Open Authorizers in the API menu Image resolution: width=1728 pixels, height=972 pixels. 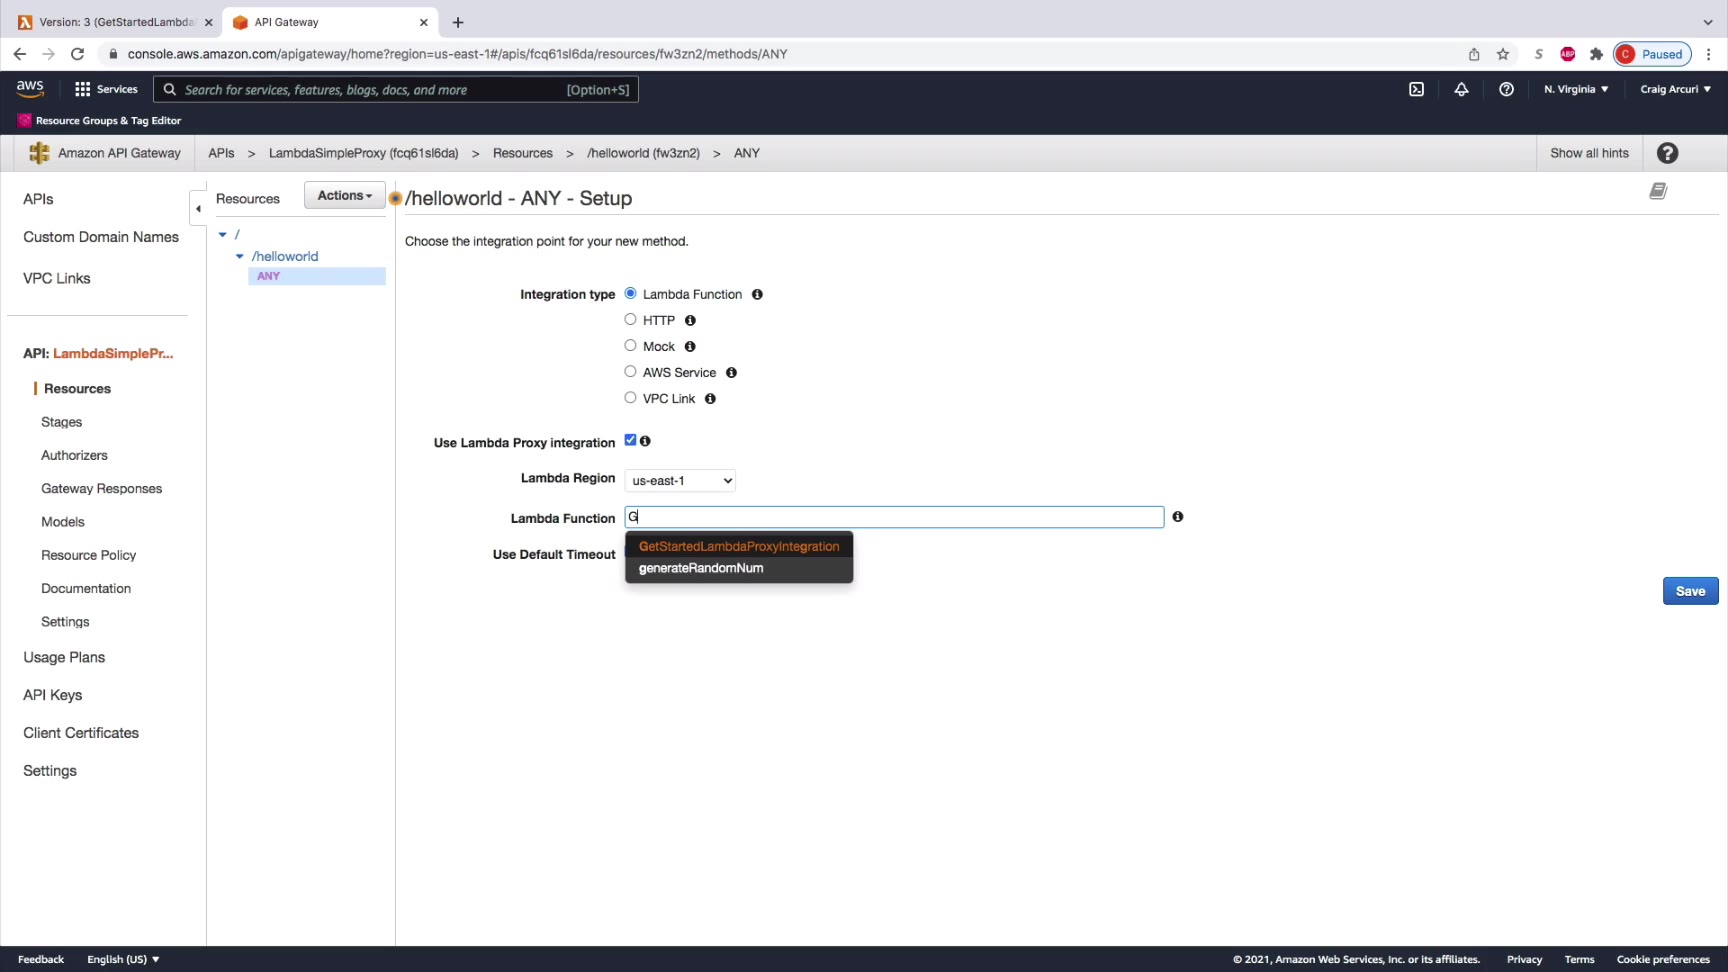pyautogui.click(x=74, y=455)
